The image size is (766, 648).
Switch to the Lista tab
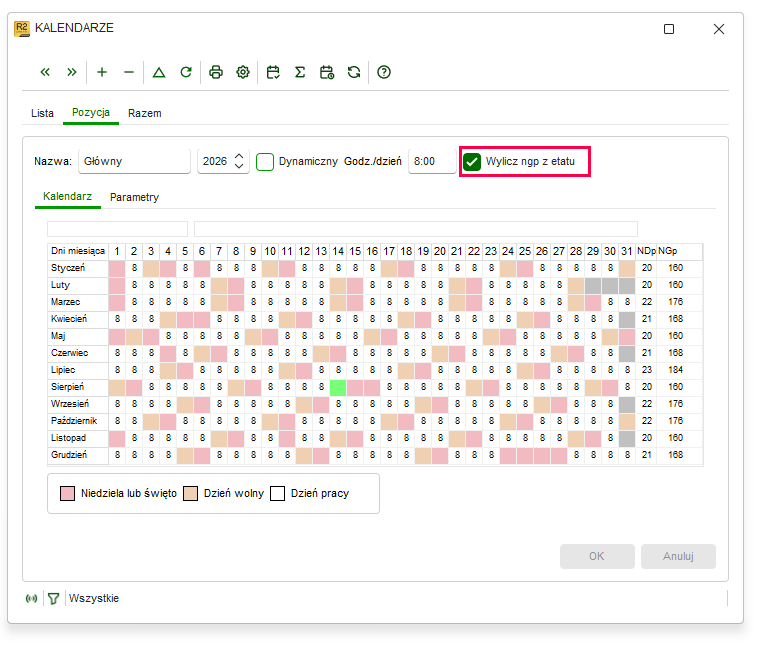(x=43, y=113)
